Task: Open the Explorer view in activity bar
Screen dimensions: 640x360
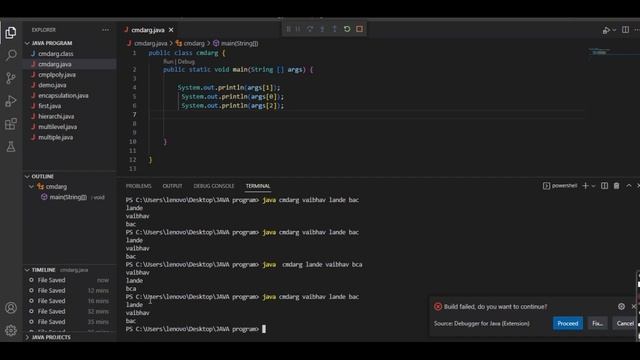Action: (x=11, y=32)
